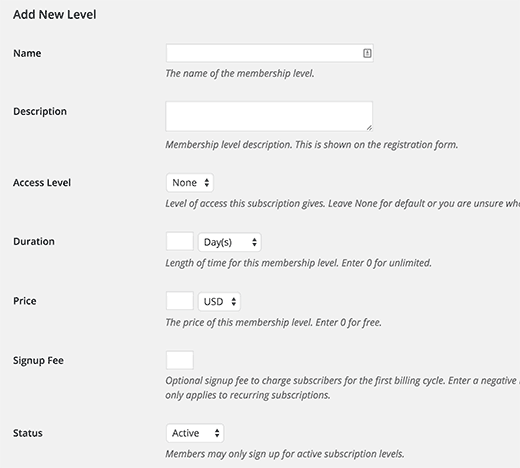Click the membership level name help text

click(240, 73)
